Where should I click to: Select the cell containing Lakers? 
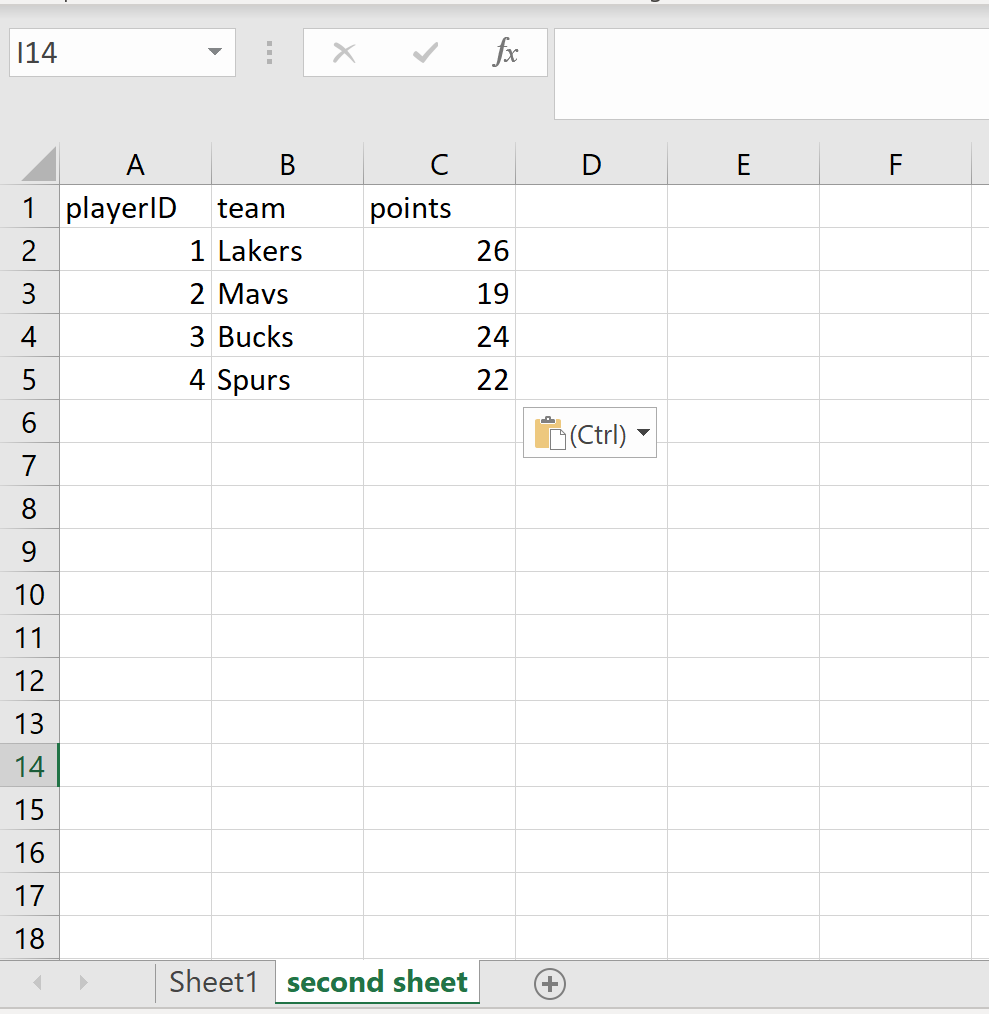(287, 250)
